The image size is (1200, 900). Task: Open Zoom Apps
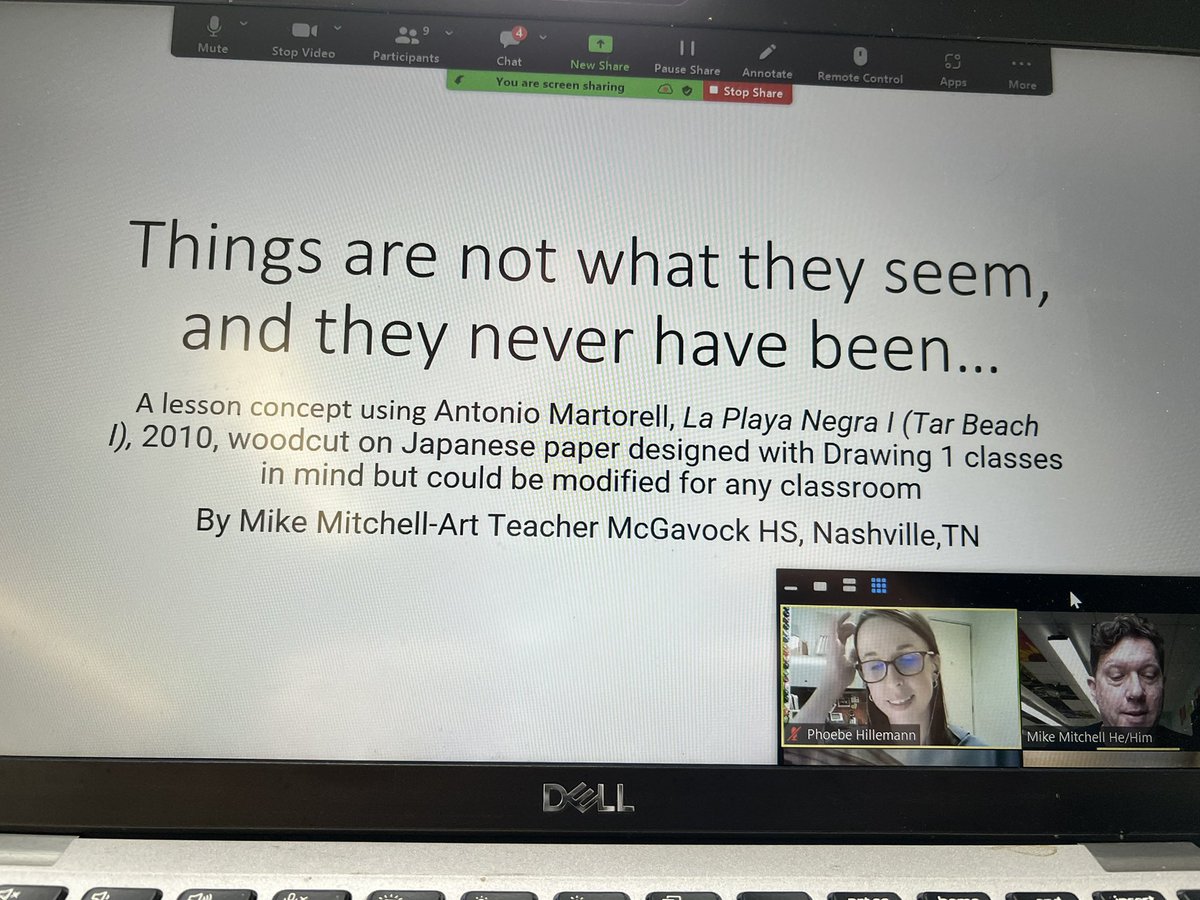pyautogui.click(x=953, y=68)
